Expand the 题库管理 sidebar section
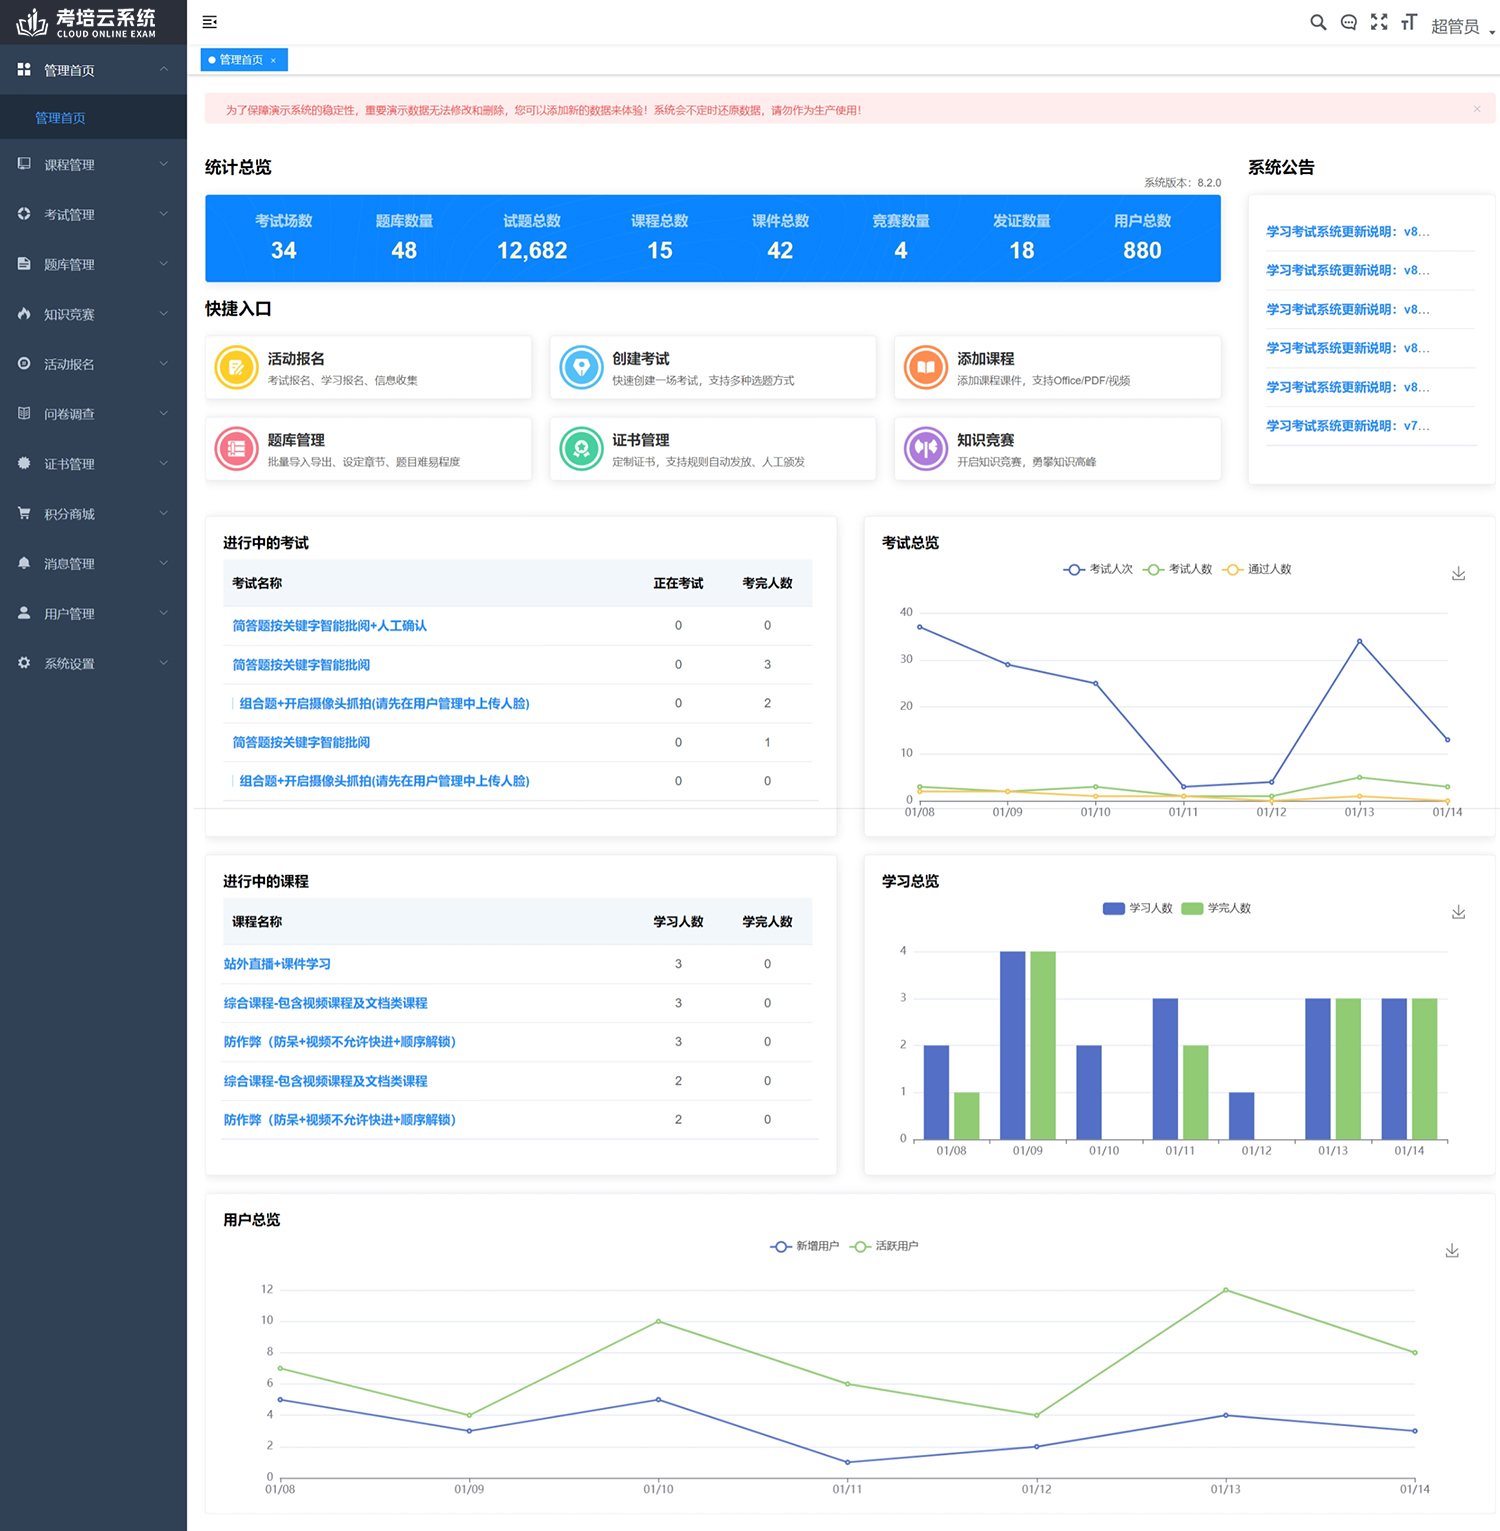 (x=93, y=265)
